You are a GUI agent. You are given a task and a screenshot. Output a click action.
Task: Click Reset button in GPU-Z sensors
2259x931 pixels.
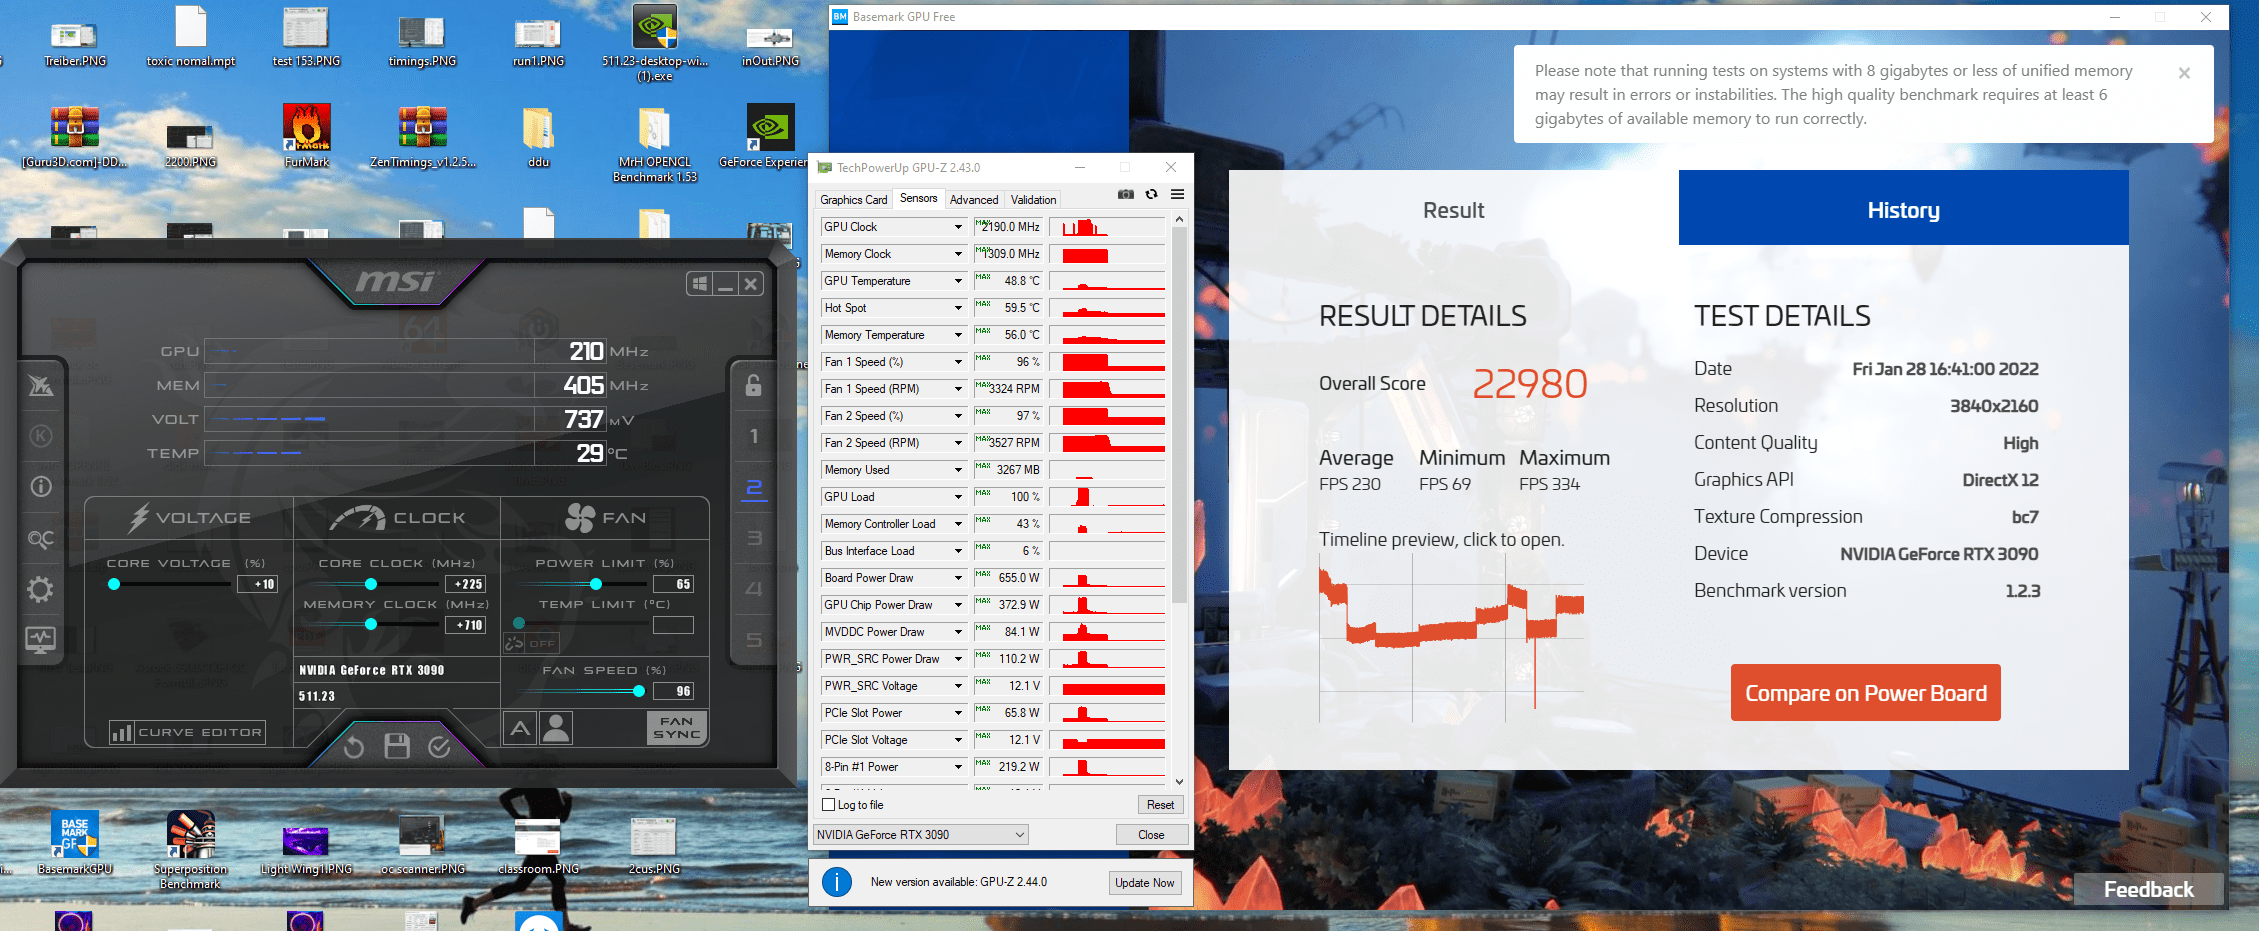pos(1160,805)
